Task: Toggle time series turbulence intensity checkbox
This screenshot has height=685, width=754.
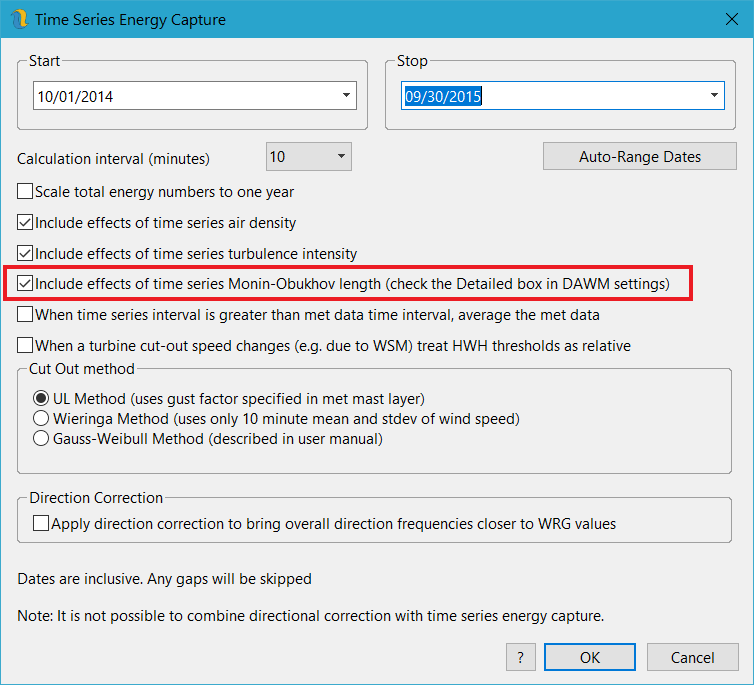Action: (25, 254)
